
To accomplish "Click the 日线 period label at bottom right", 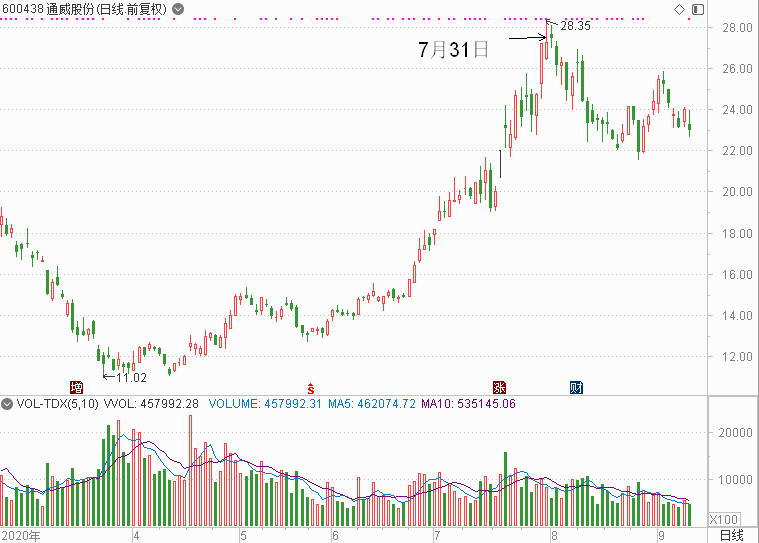I will [x=731, y=535].
